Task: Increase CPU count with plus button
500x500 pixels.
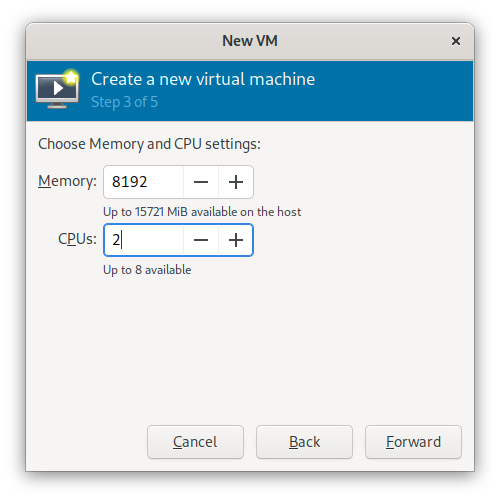Action: pos(236,240)
